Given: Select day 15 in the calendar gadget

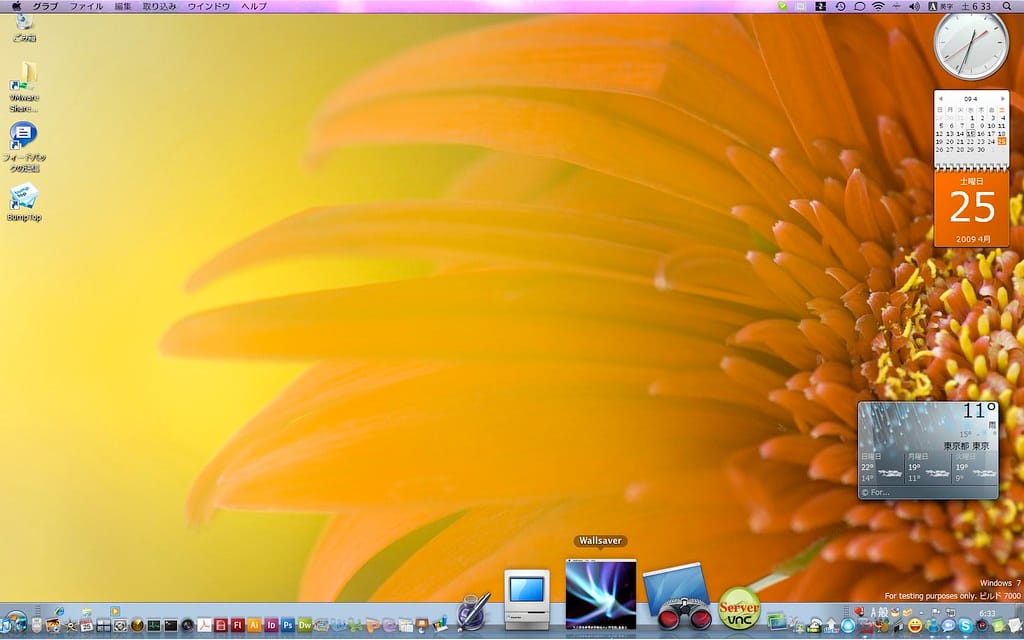Looking at the screenshot, I should 971,133.
